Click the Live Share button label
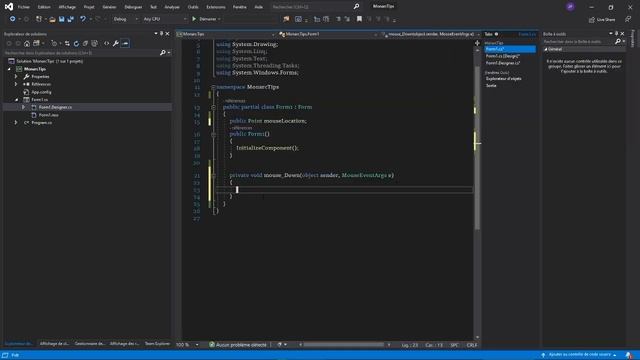 coord(606,20)
